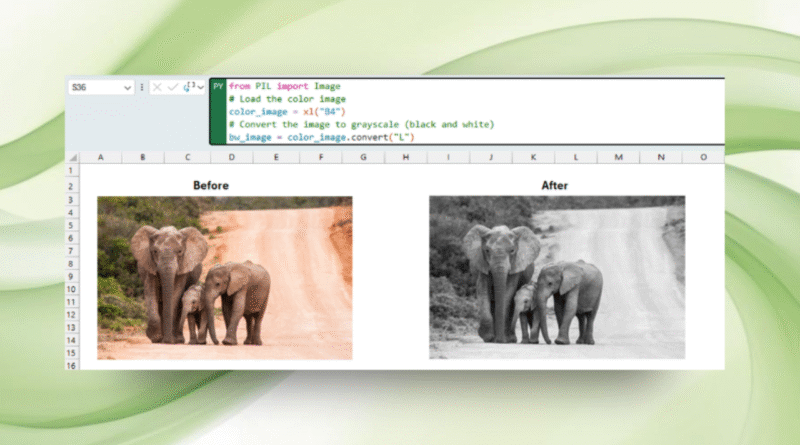Expand the Python output mode dropdown arrow
The height and width of the screenshot is (445, 800).
point(201,88)
